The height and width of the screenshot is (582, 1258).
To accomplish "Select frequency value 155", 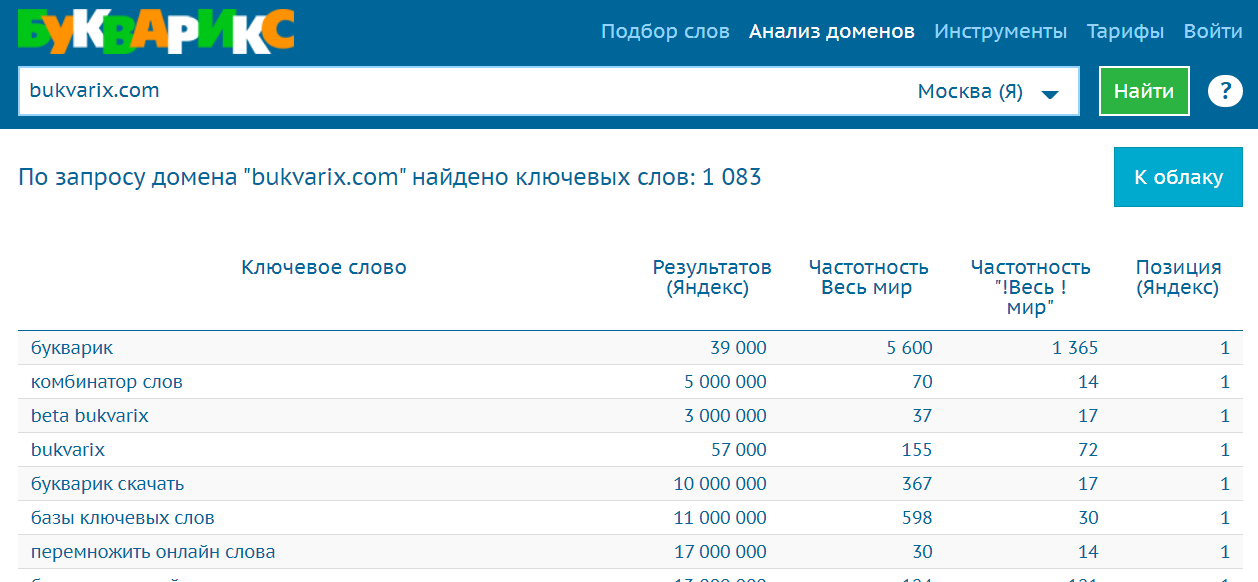I will (x=917, y=450).
